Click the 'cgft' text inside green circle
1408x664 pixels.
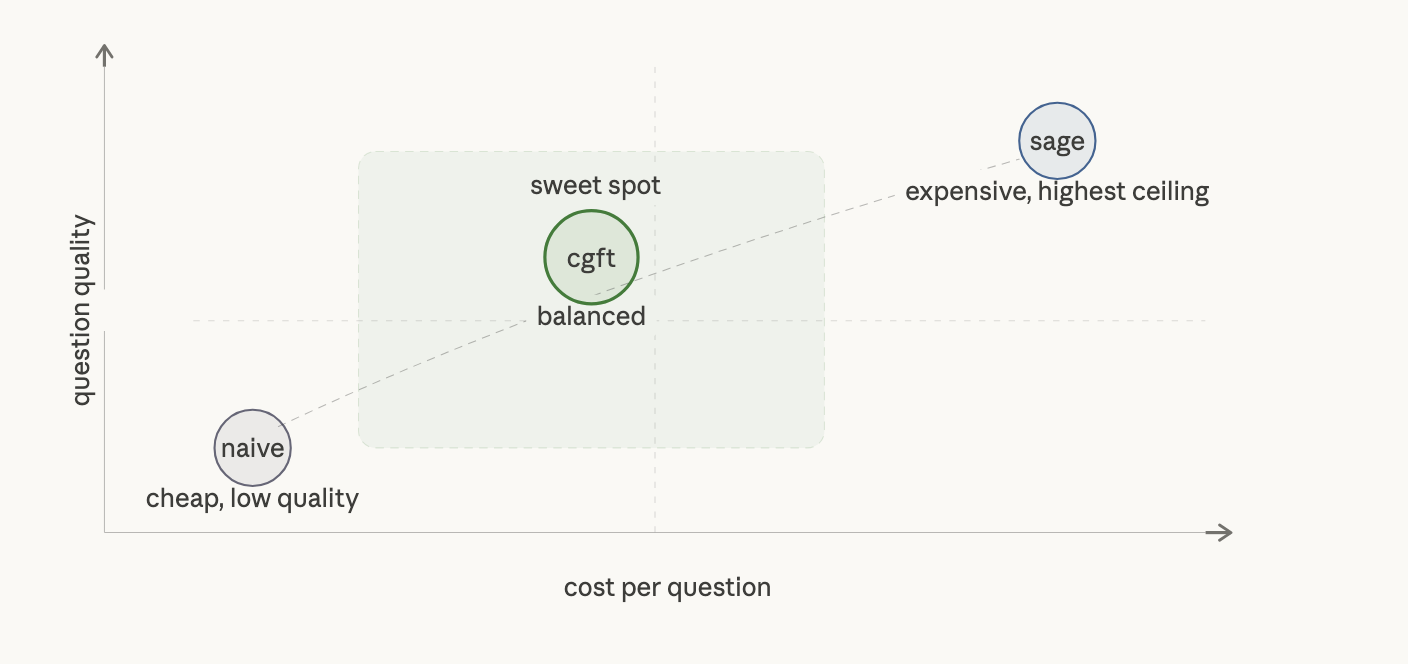pyautogui.click(x=591, y=259)
